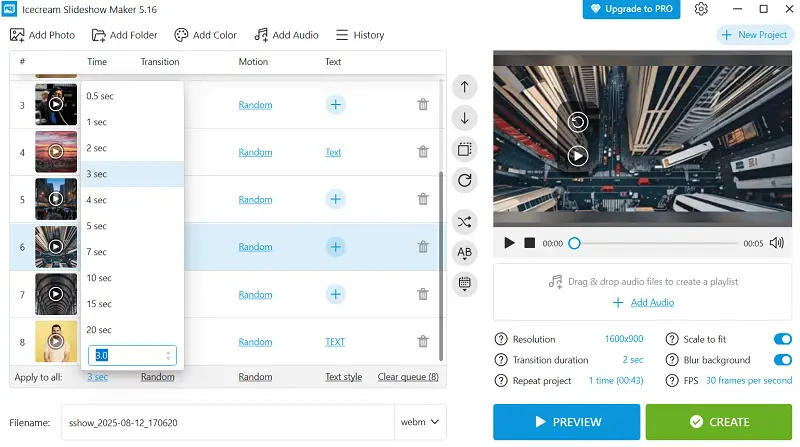
Task: Click the Clear queue (8) link
Action: pos(407,377)
